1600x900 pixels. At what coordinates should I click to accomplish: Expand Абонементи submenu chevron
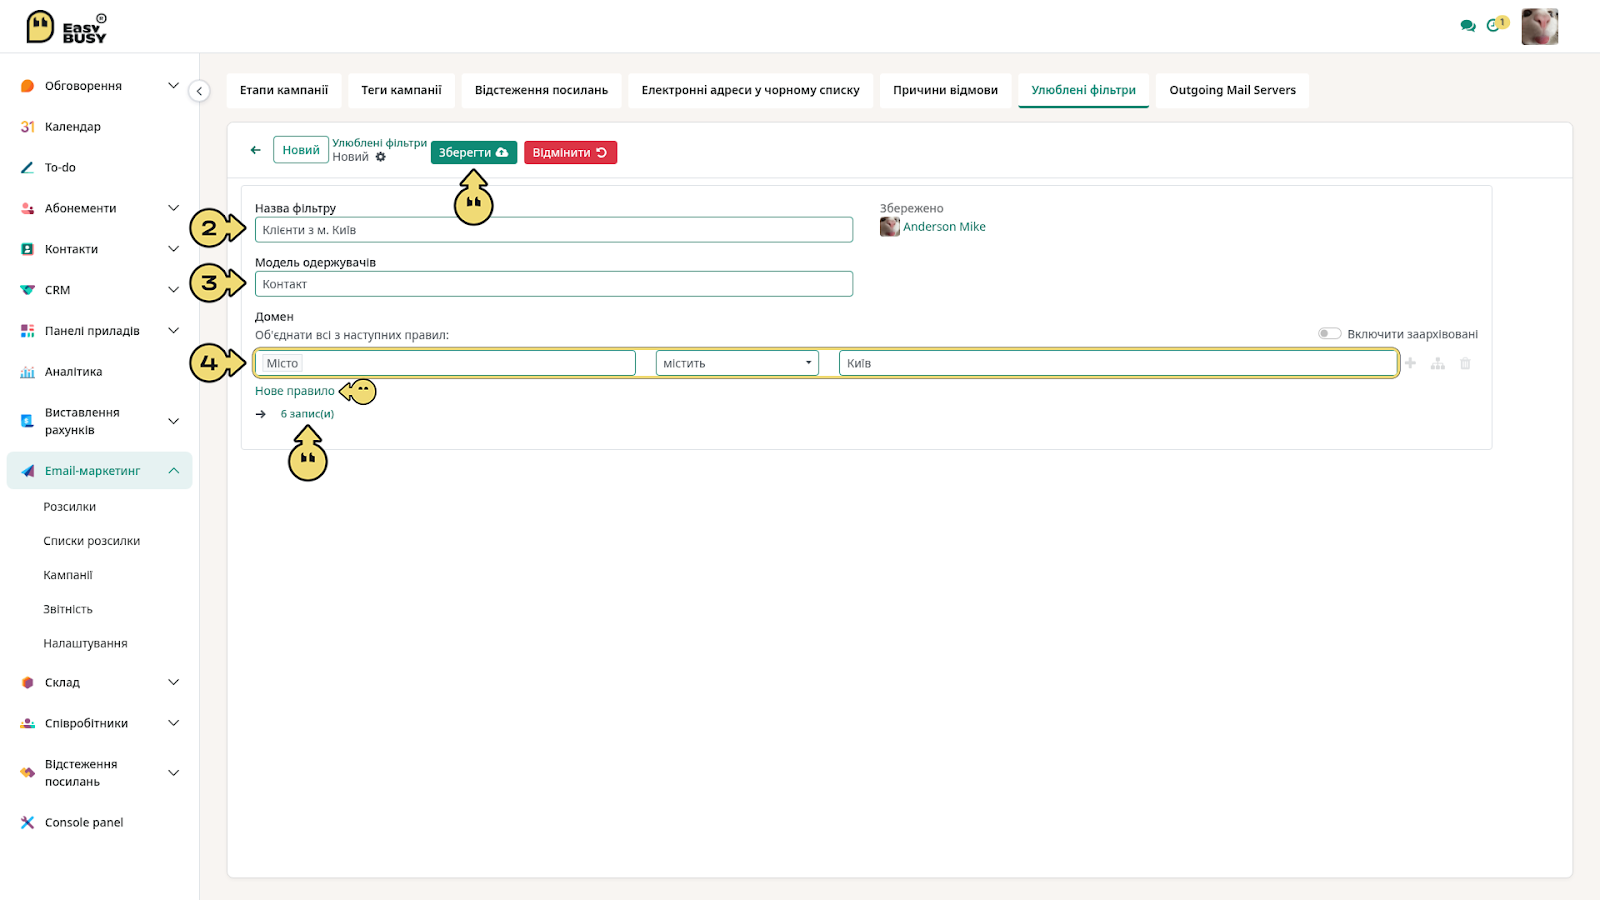173,209
